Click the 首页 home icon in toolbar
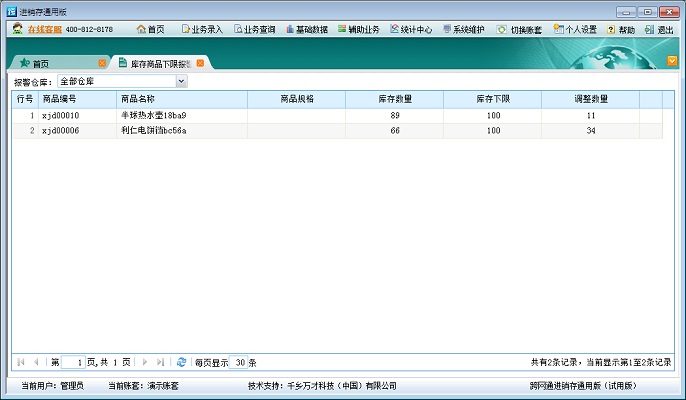This screenshot has width=686, height=400. pos(150,30)
